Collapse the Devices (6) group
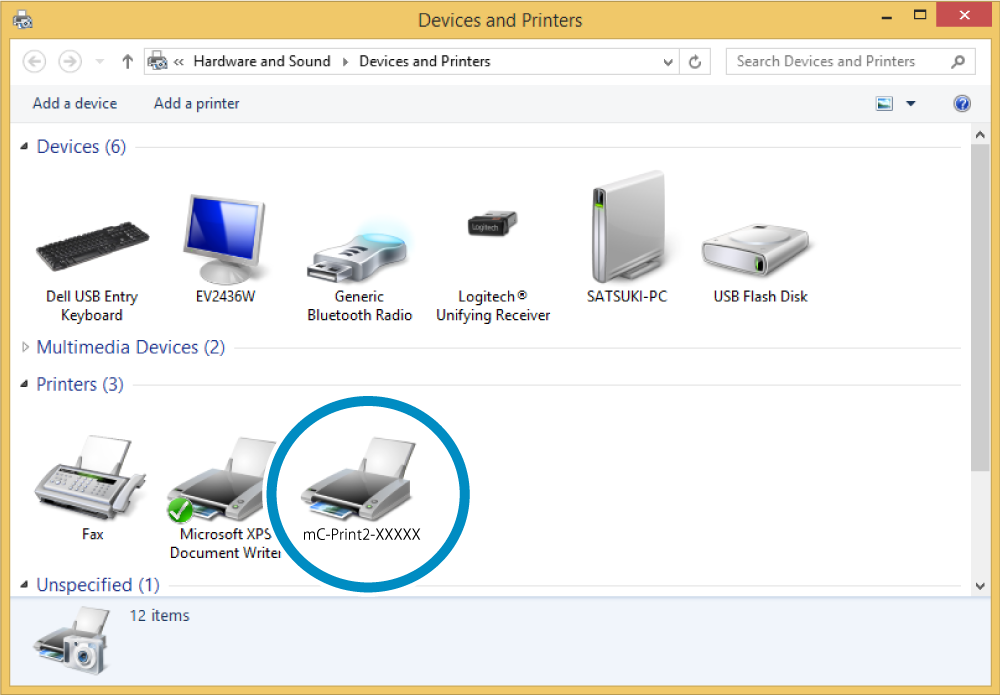 tap(25, 147)
